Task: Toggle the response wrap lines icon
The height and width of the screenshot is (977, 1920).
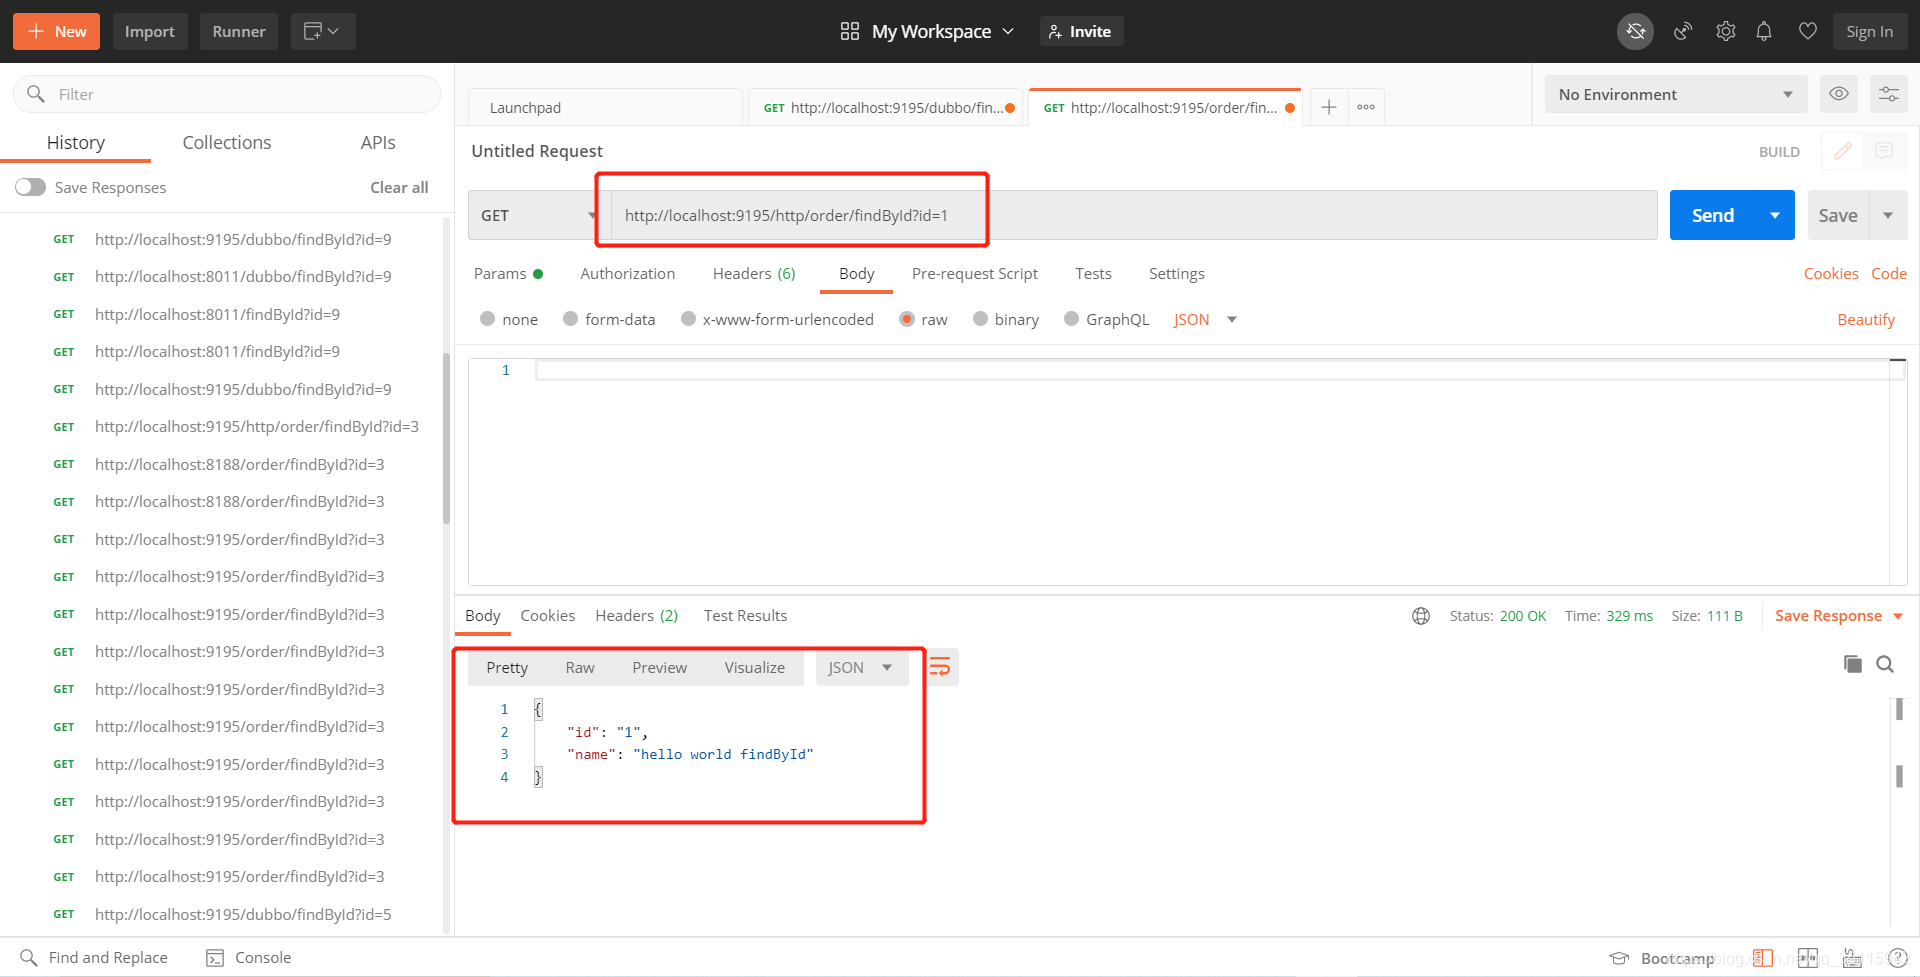Action: (x=940, y=667)
